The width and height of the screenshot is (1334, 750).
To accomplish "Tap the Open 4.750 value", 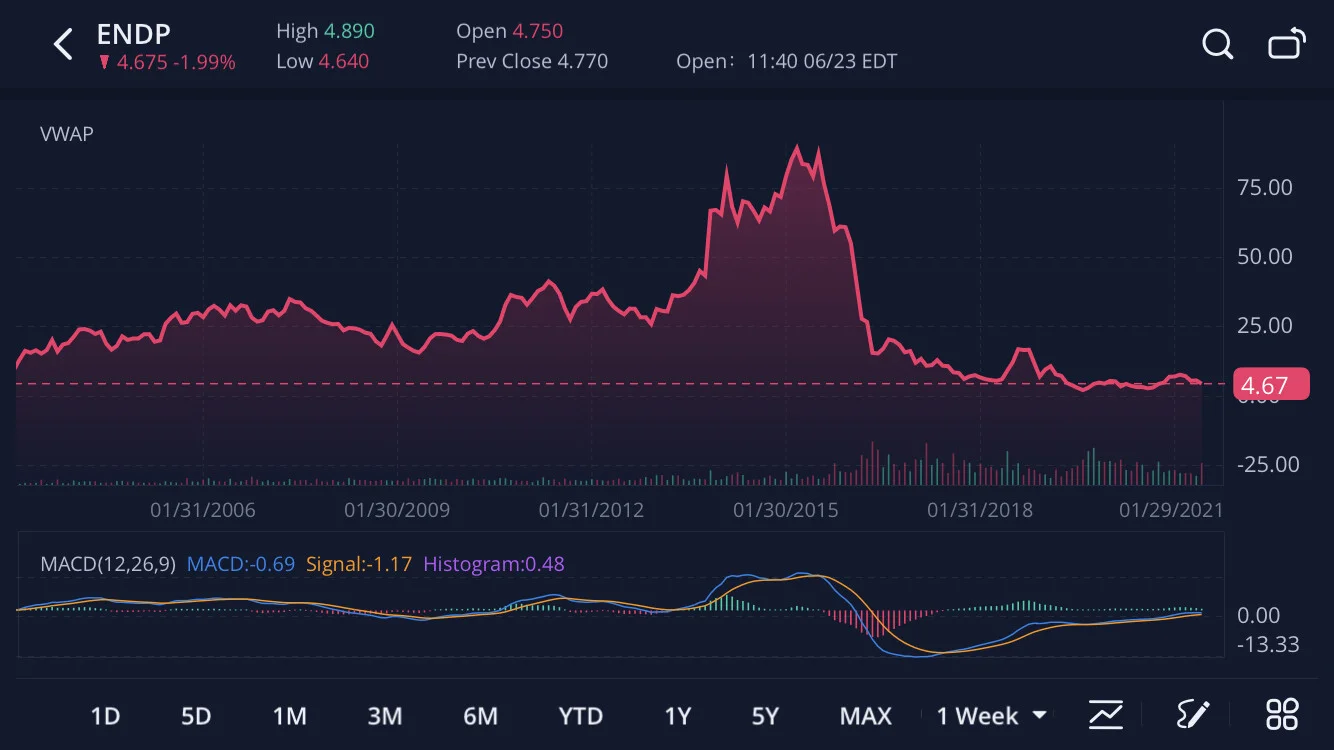I will coord(510,31).
